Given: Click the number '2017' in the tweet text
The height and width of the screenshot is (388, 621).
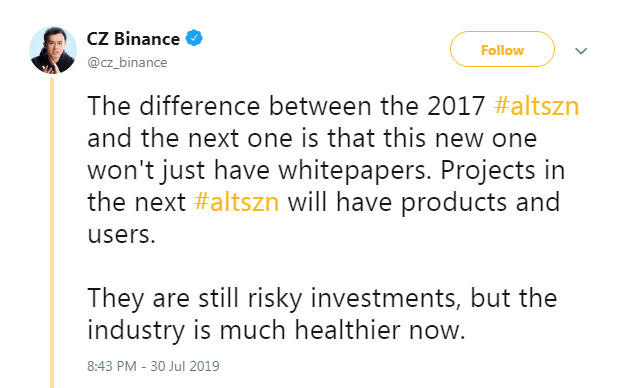Looking at the screenshot, I should coord(456,106).
